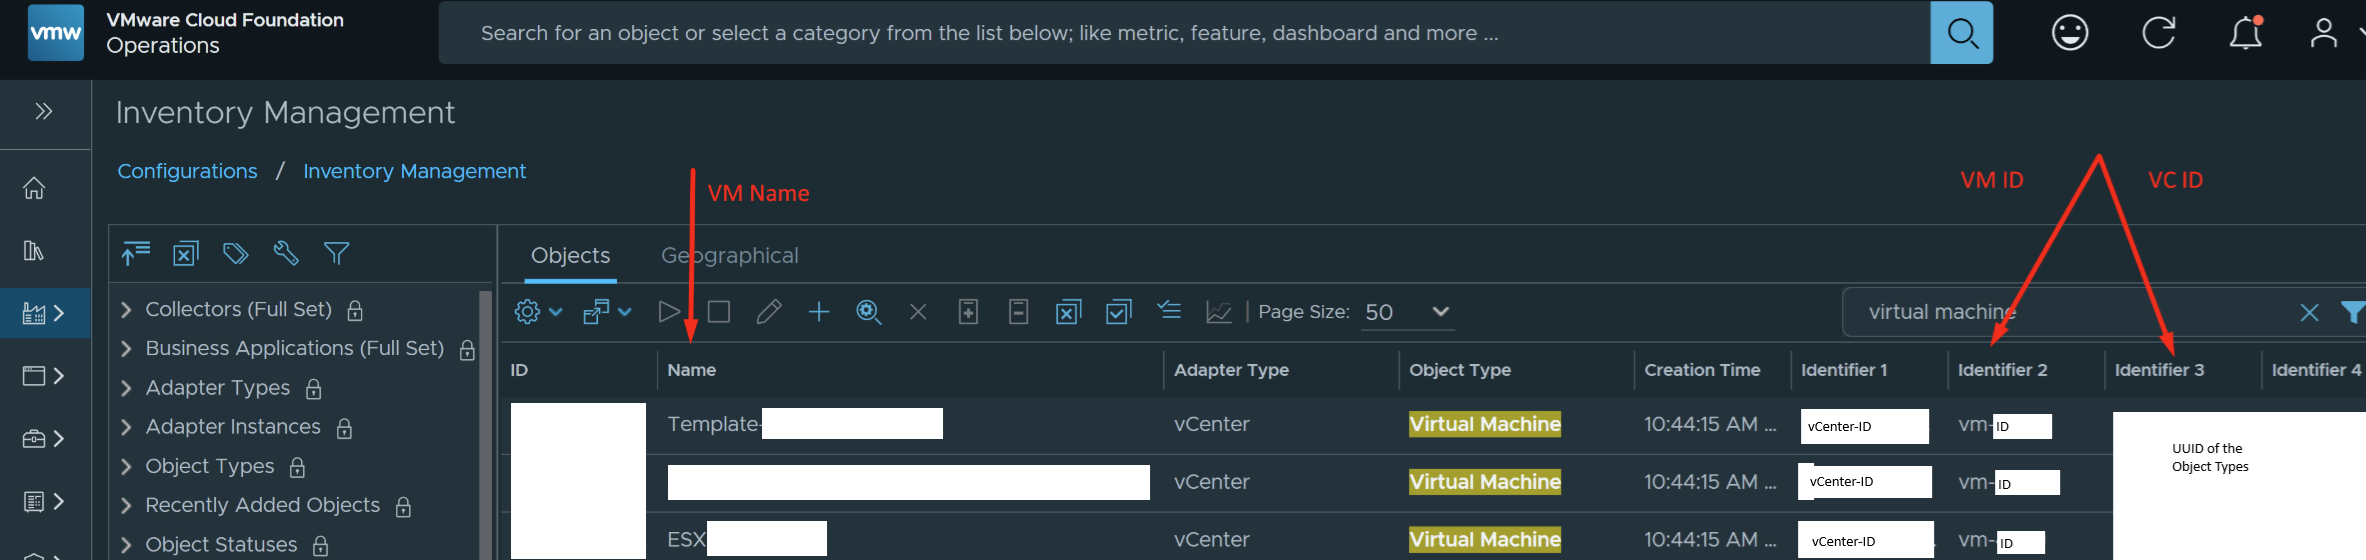The image size is (2366, 560).
Task: Click the start collecting play icon
Action: [669, 312]
